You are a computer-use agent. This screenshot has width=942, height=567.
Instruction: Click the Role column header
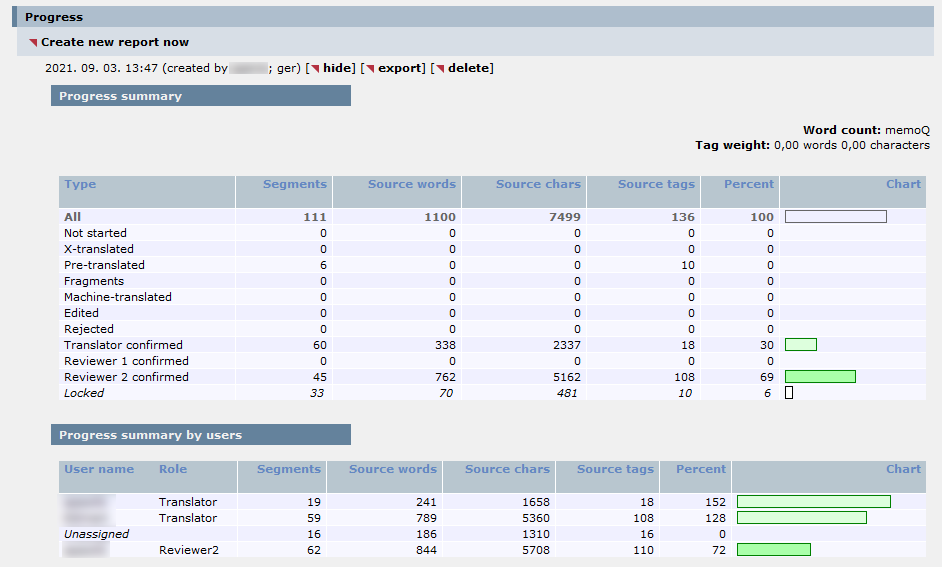click(173, 469)
